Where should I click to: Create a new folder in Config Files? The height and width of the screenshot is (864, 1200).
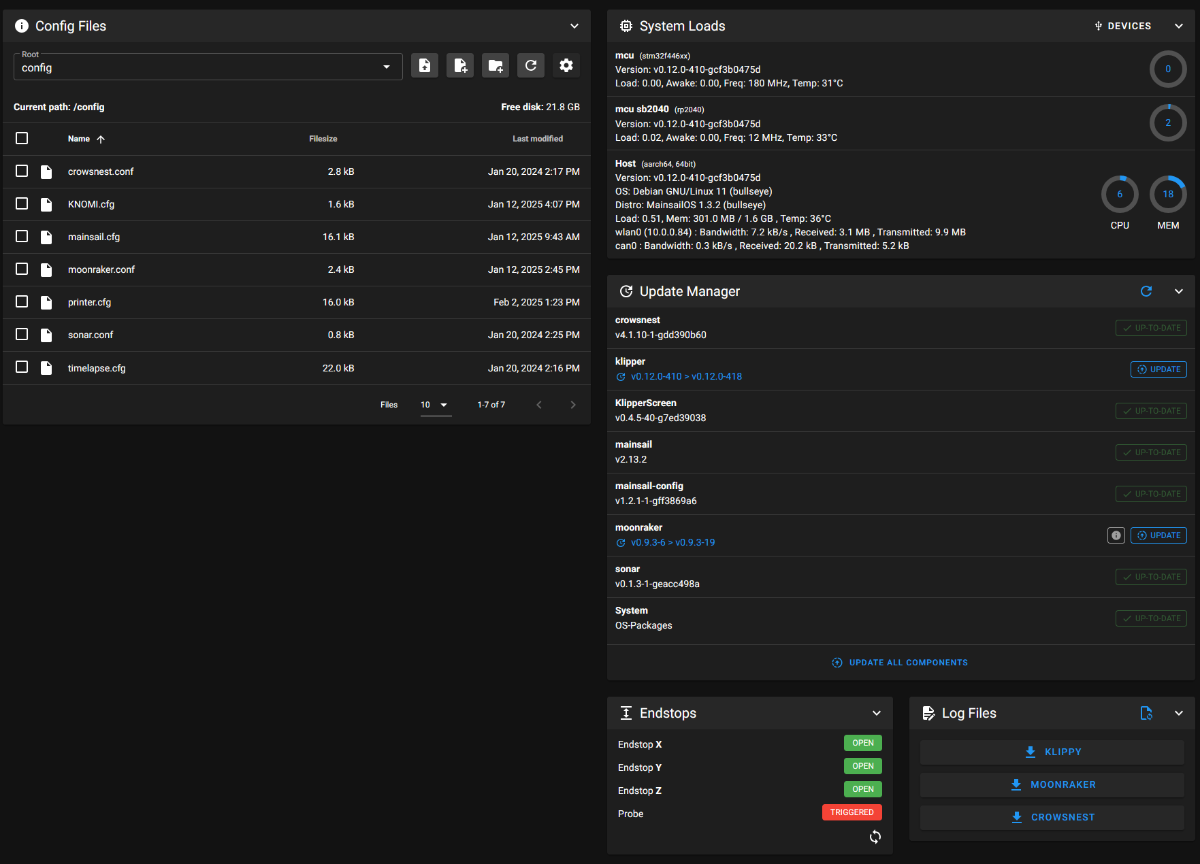click(x=495, y=66)
